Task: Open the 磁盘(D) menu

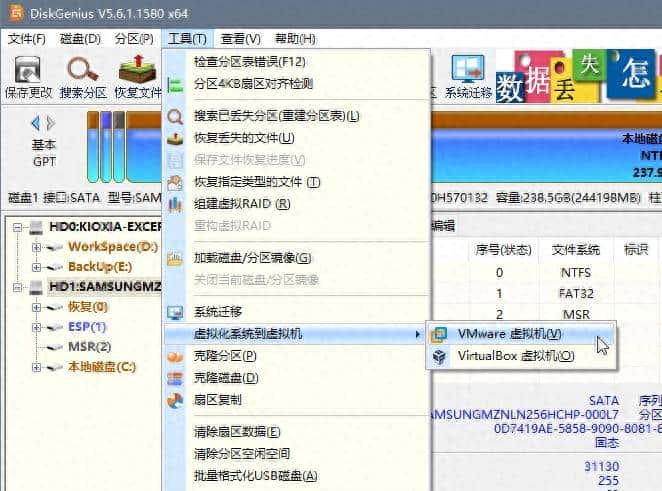Action: click(x=80, y=39)
